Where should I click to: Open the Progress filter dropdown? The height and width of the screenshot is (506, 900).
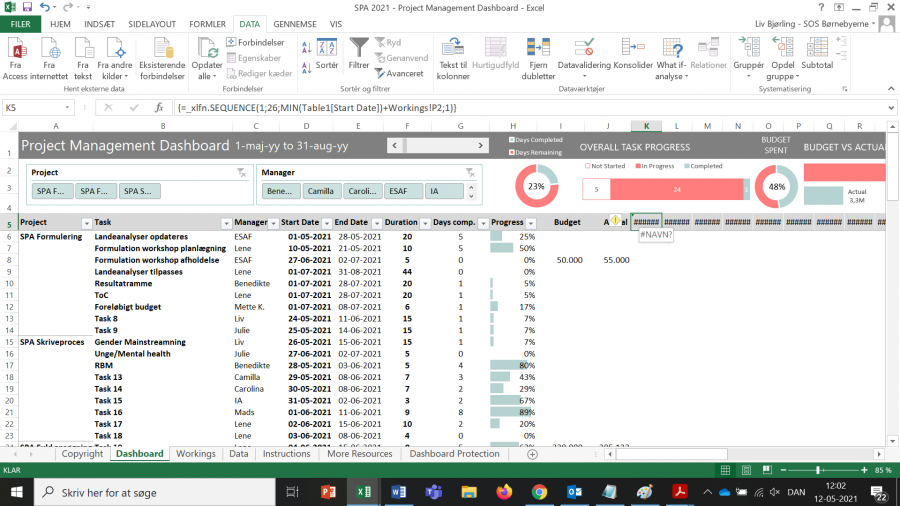pos(531,223)
